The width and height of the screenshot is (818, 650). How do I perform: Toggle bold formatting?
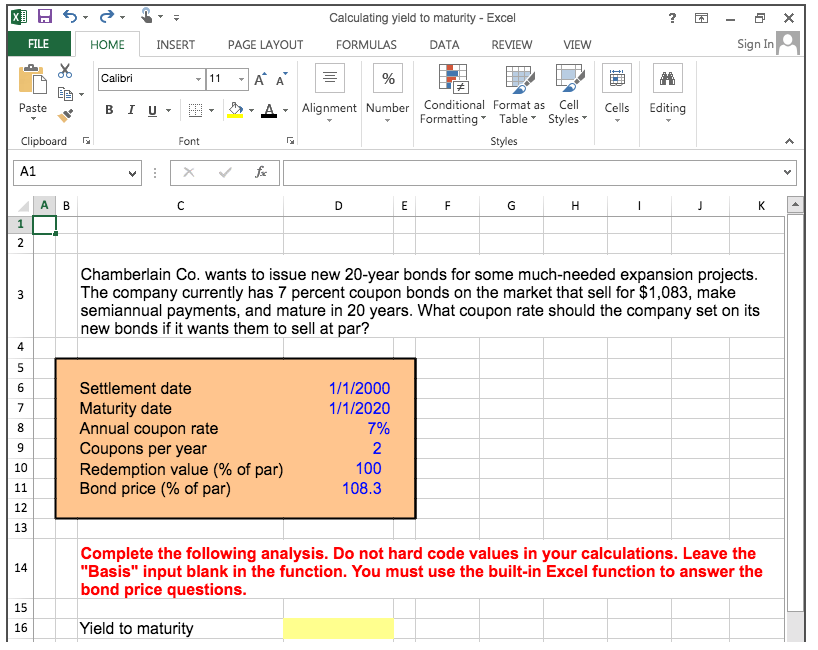point(109,109)
